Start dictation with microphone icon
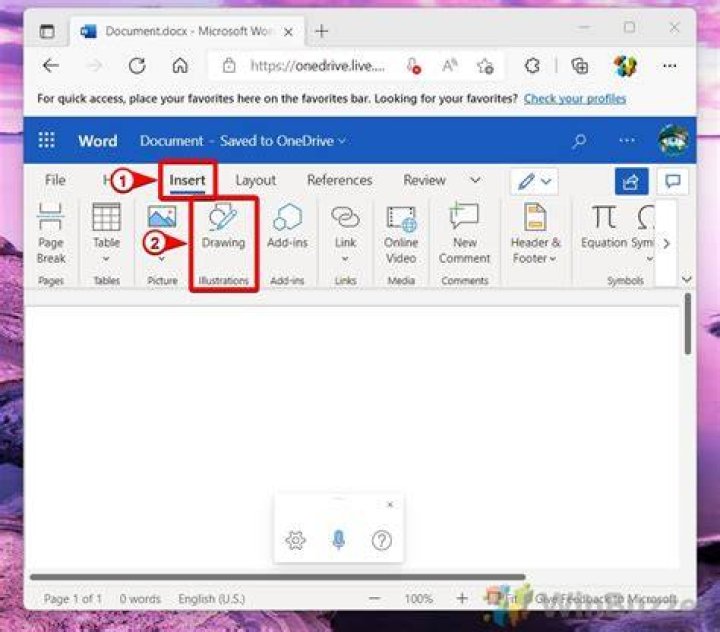The image size is (720, 632). coord(339,540)
